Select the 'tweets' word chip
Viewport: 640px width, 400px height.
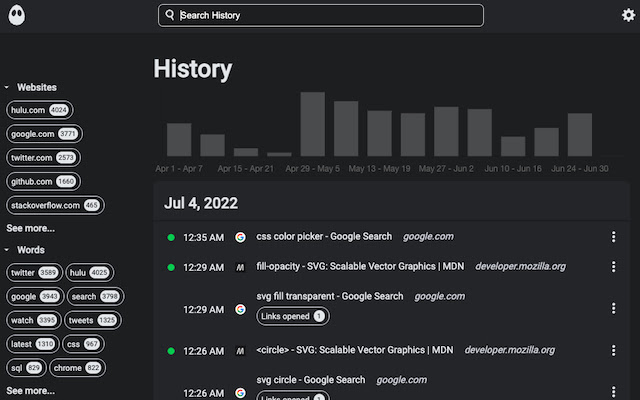(93, 320)
